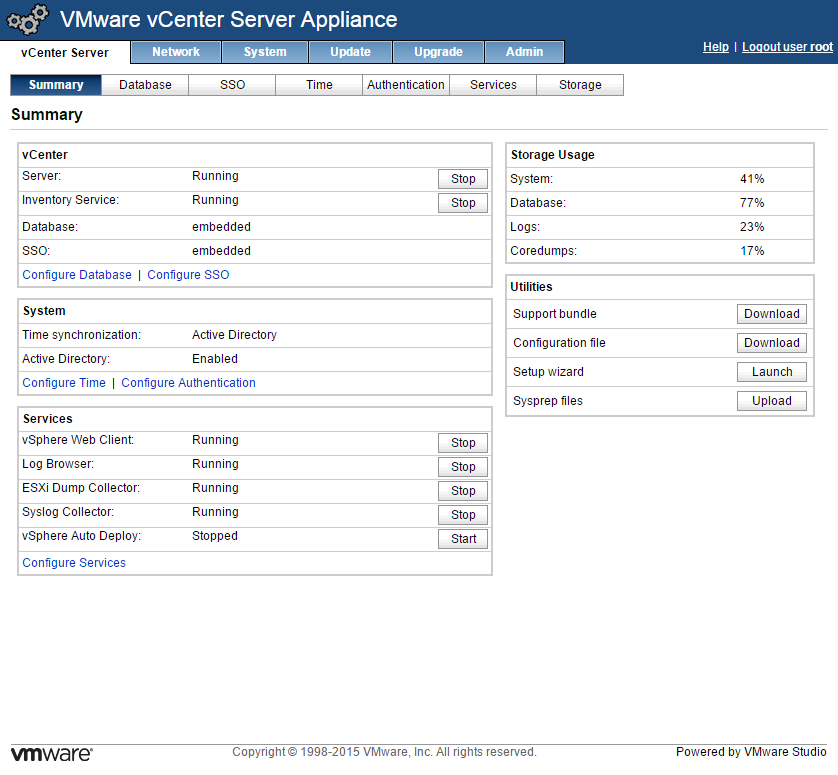Open the Configure SSO link
The image size is (838, 775).
pos(188,275)
